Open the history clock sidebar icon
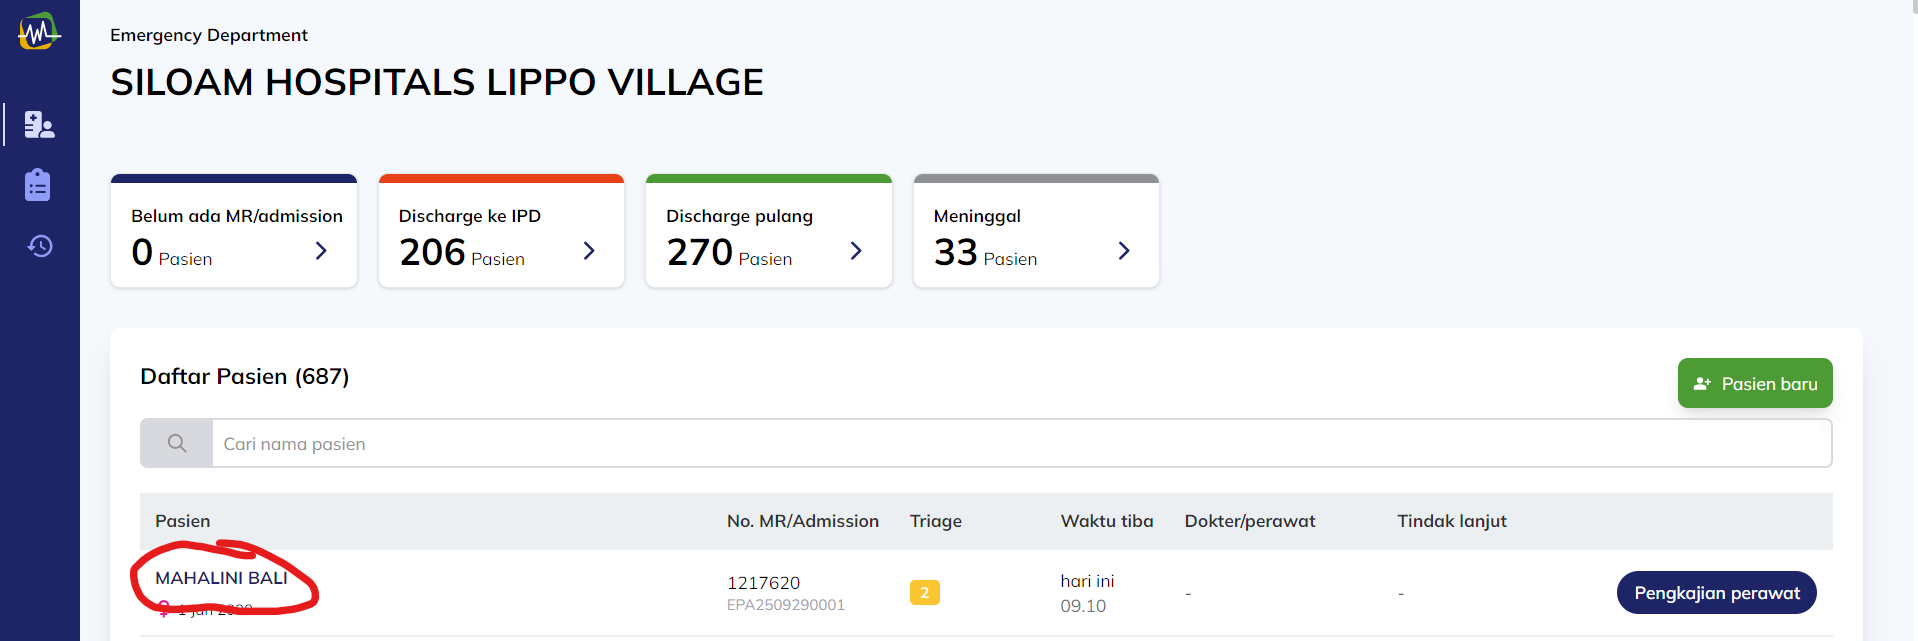 coord(39,246)
